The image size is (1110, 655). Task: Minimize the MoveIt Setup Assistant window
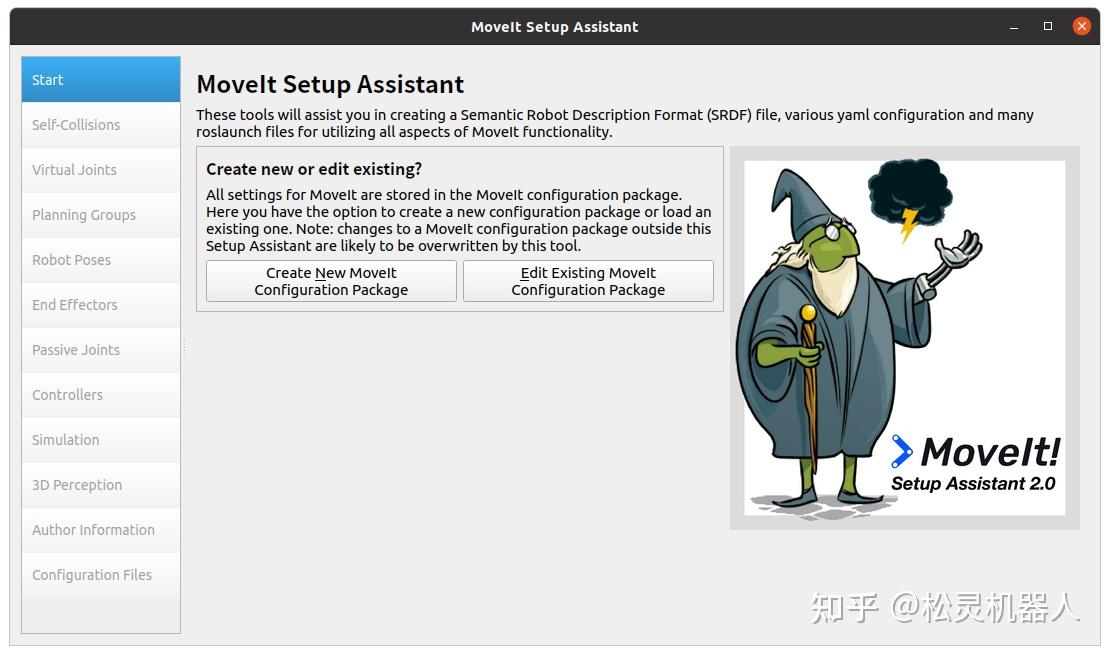tap(1014, 27)
